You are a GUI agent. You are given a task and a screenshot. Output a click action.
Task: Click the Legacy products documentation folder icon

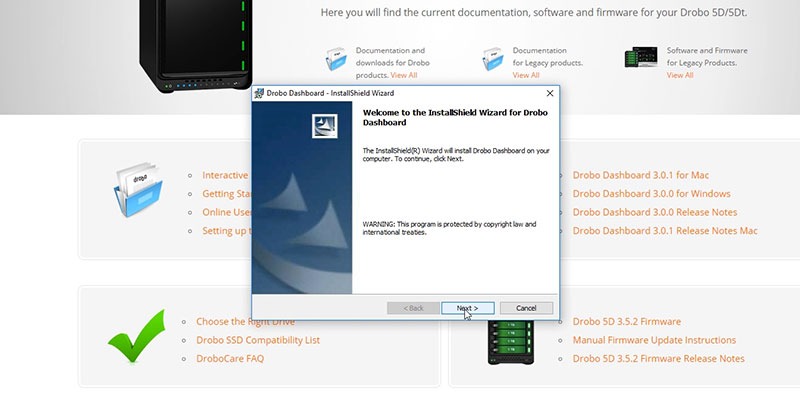click(493, 59)
